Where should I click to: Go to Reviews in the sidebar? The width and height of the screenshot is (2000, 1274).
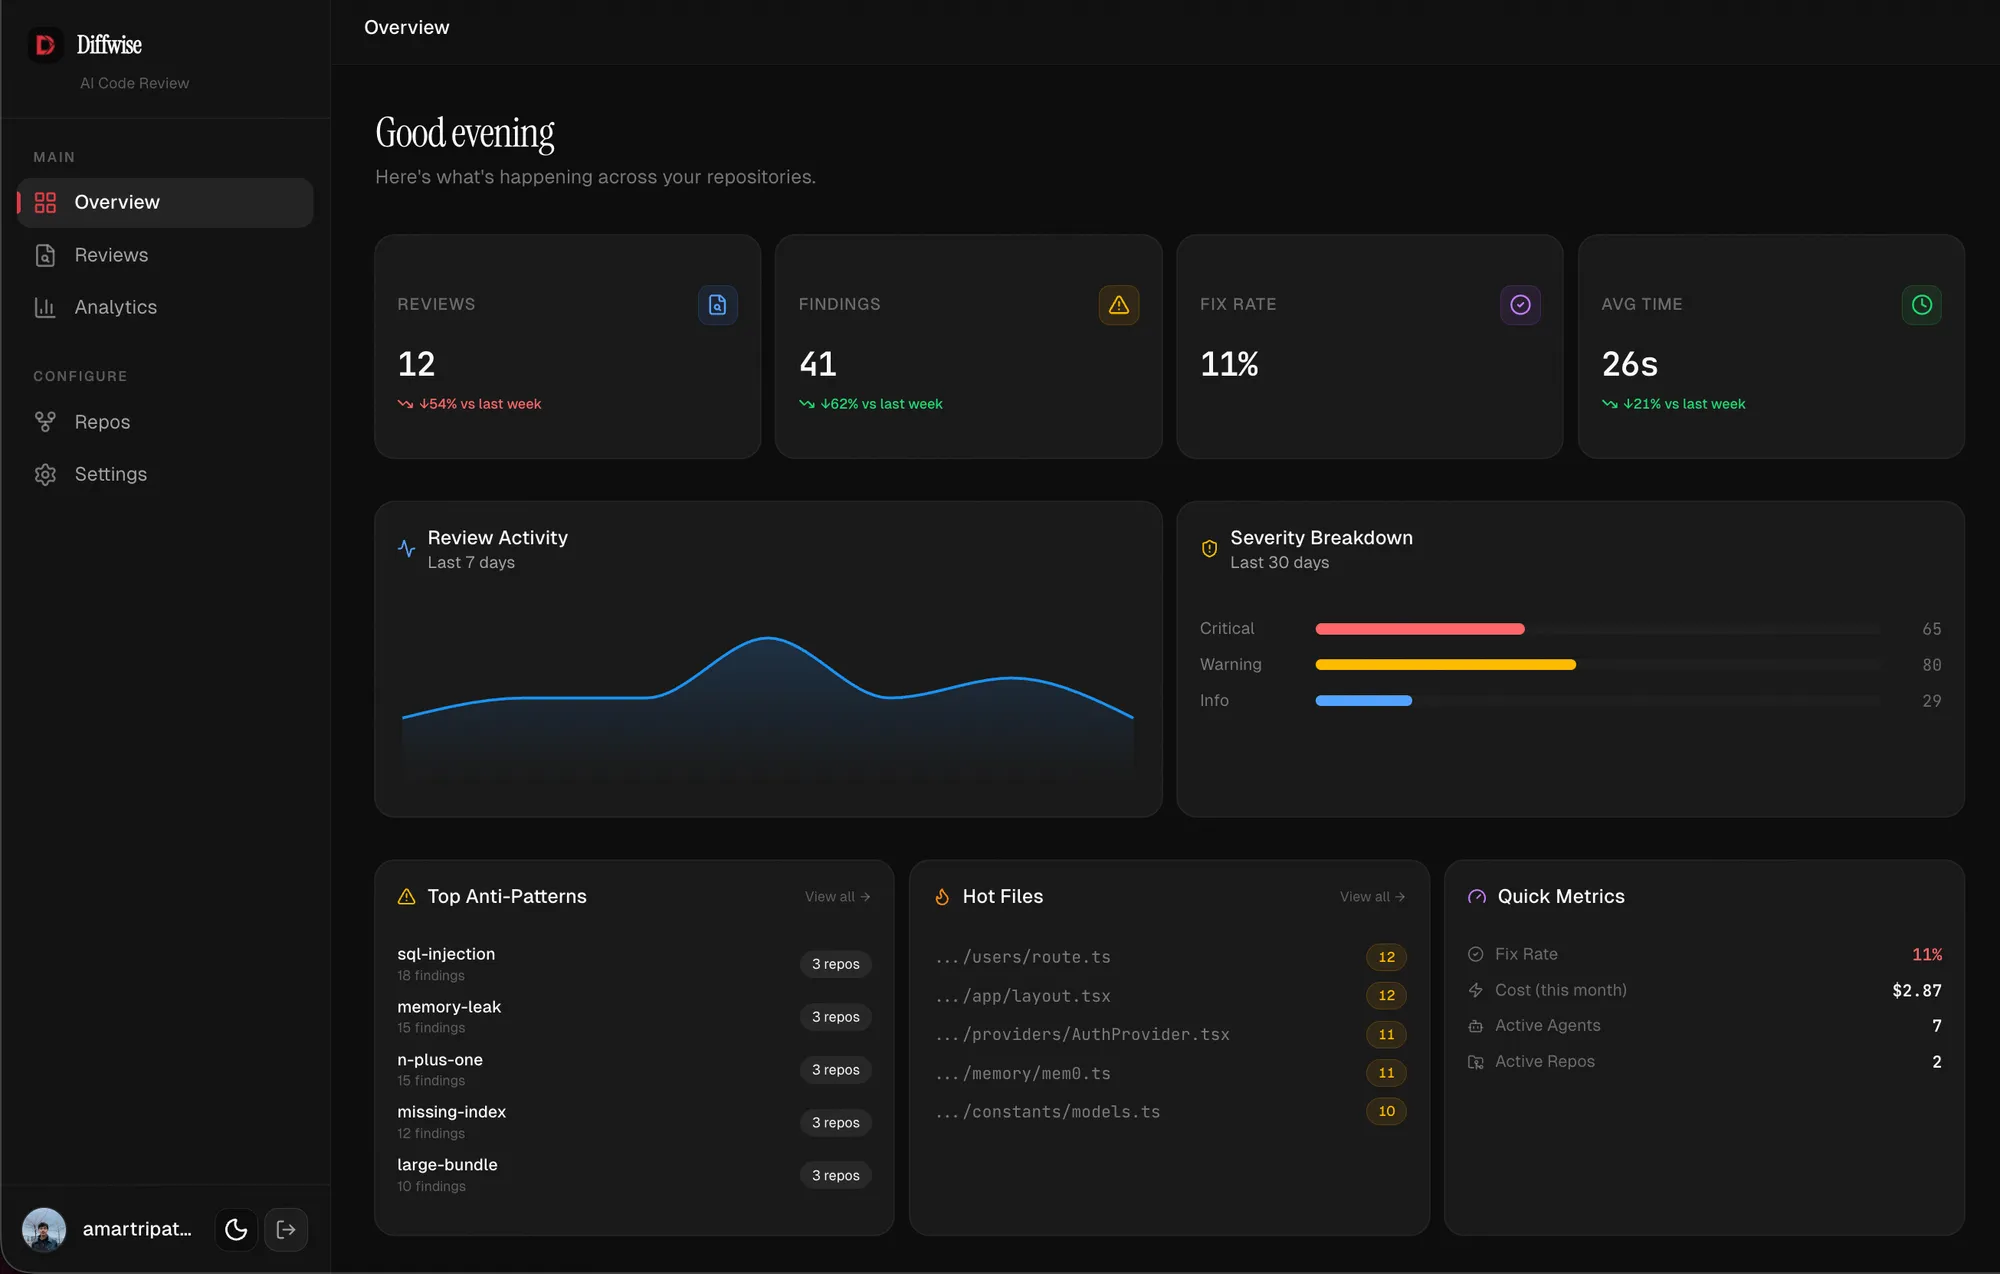click(165, 255)
